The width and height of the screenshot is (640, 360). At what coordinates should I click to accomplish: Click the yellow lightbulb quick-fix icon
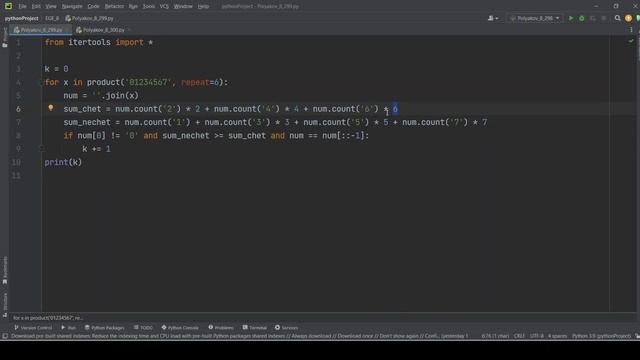coord(51,108)
